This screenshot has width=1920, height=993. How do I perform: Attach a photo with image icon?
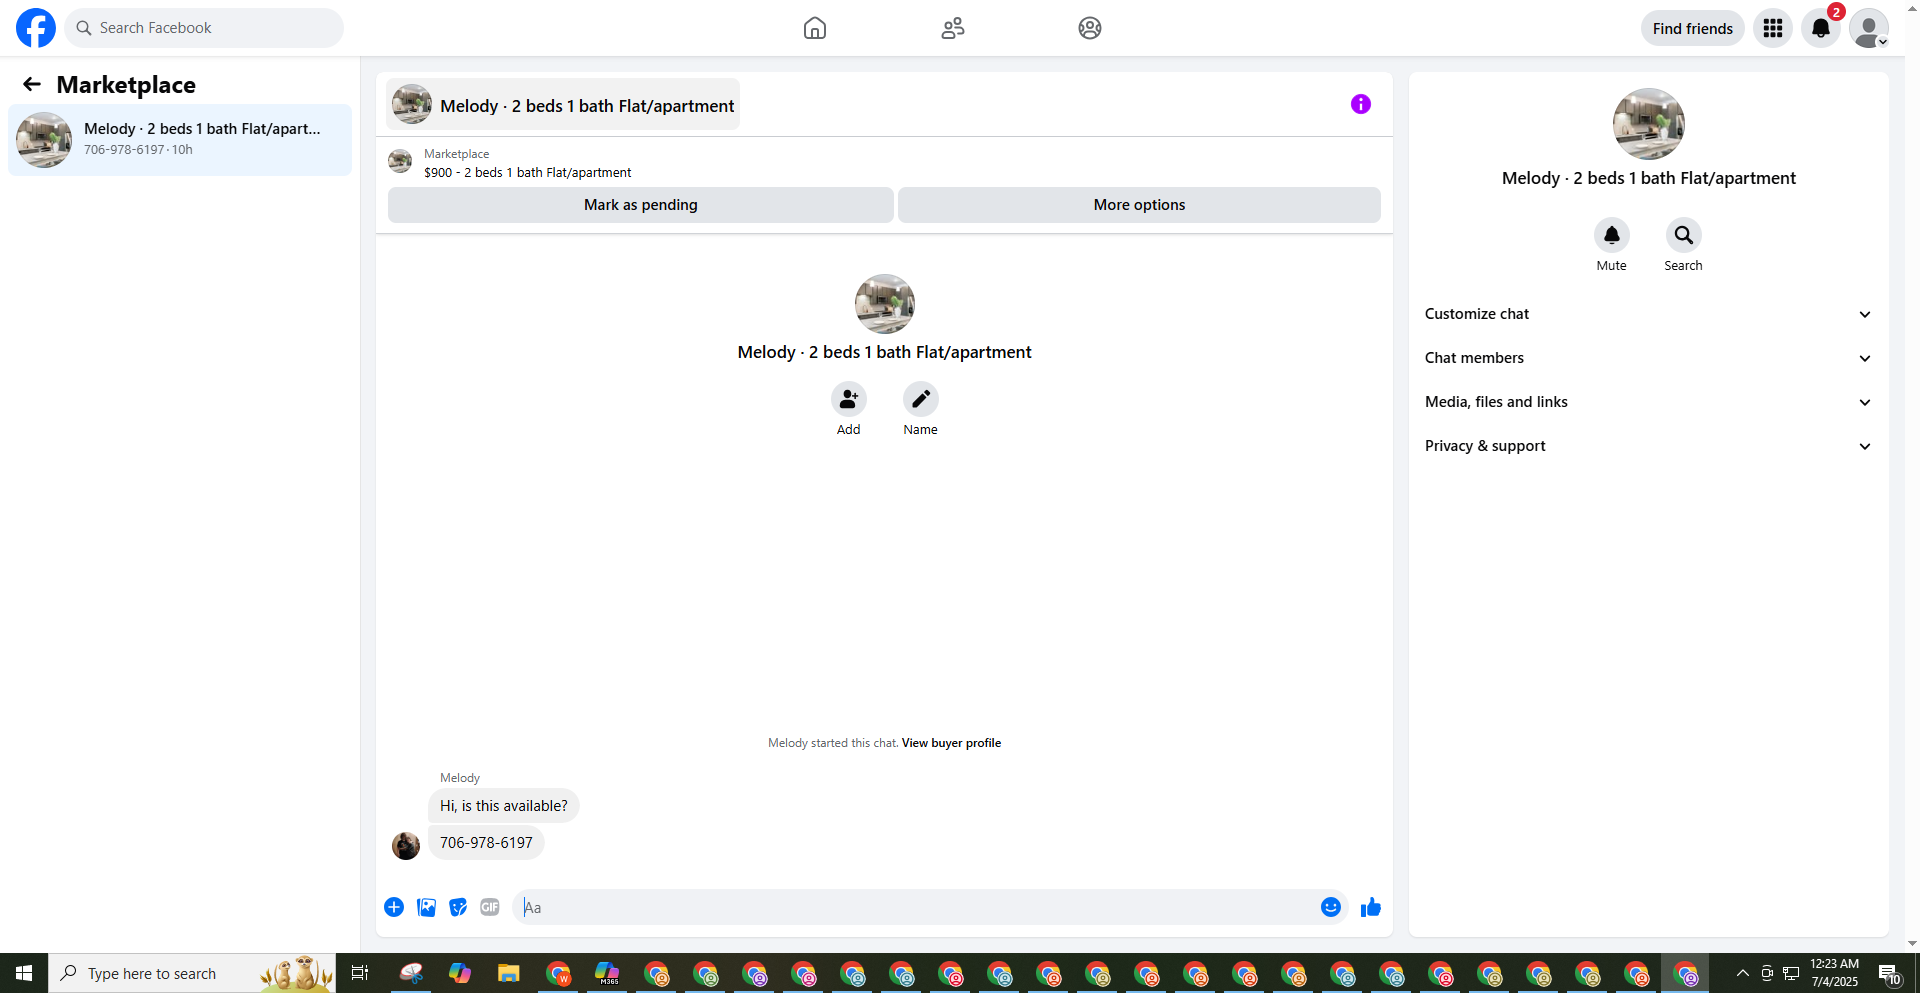(426, 907)
